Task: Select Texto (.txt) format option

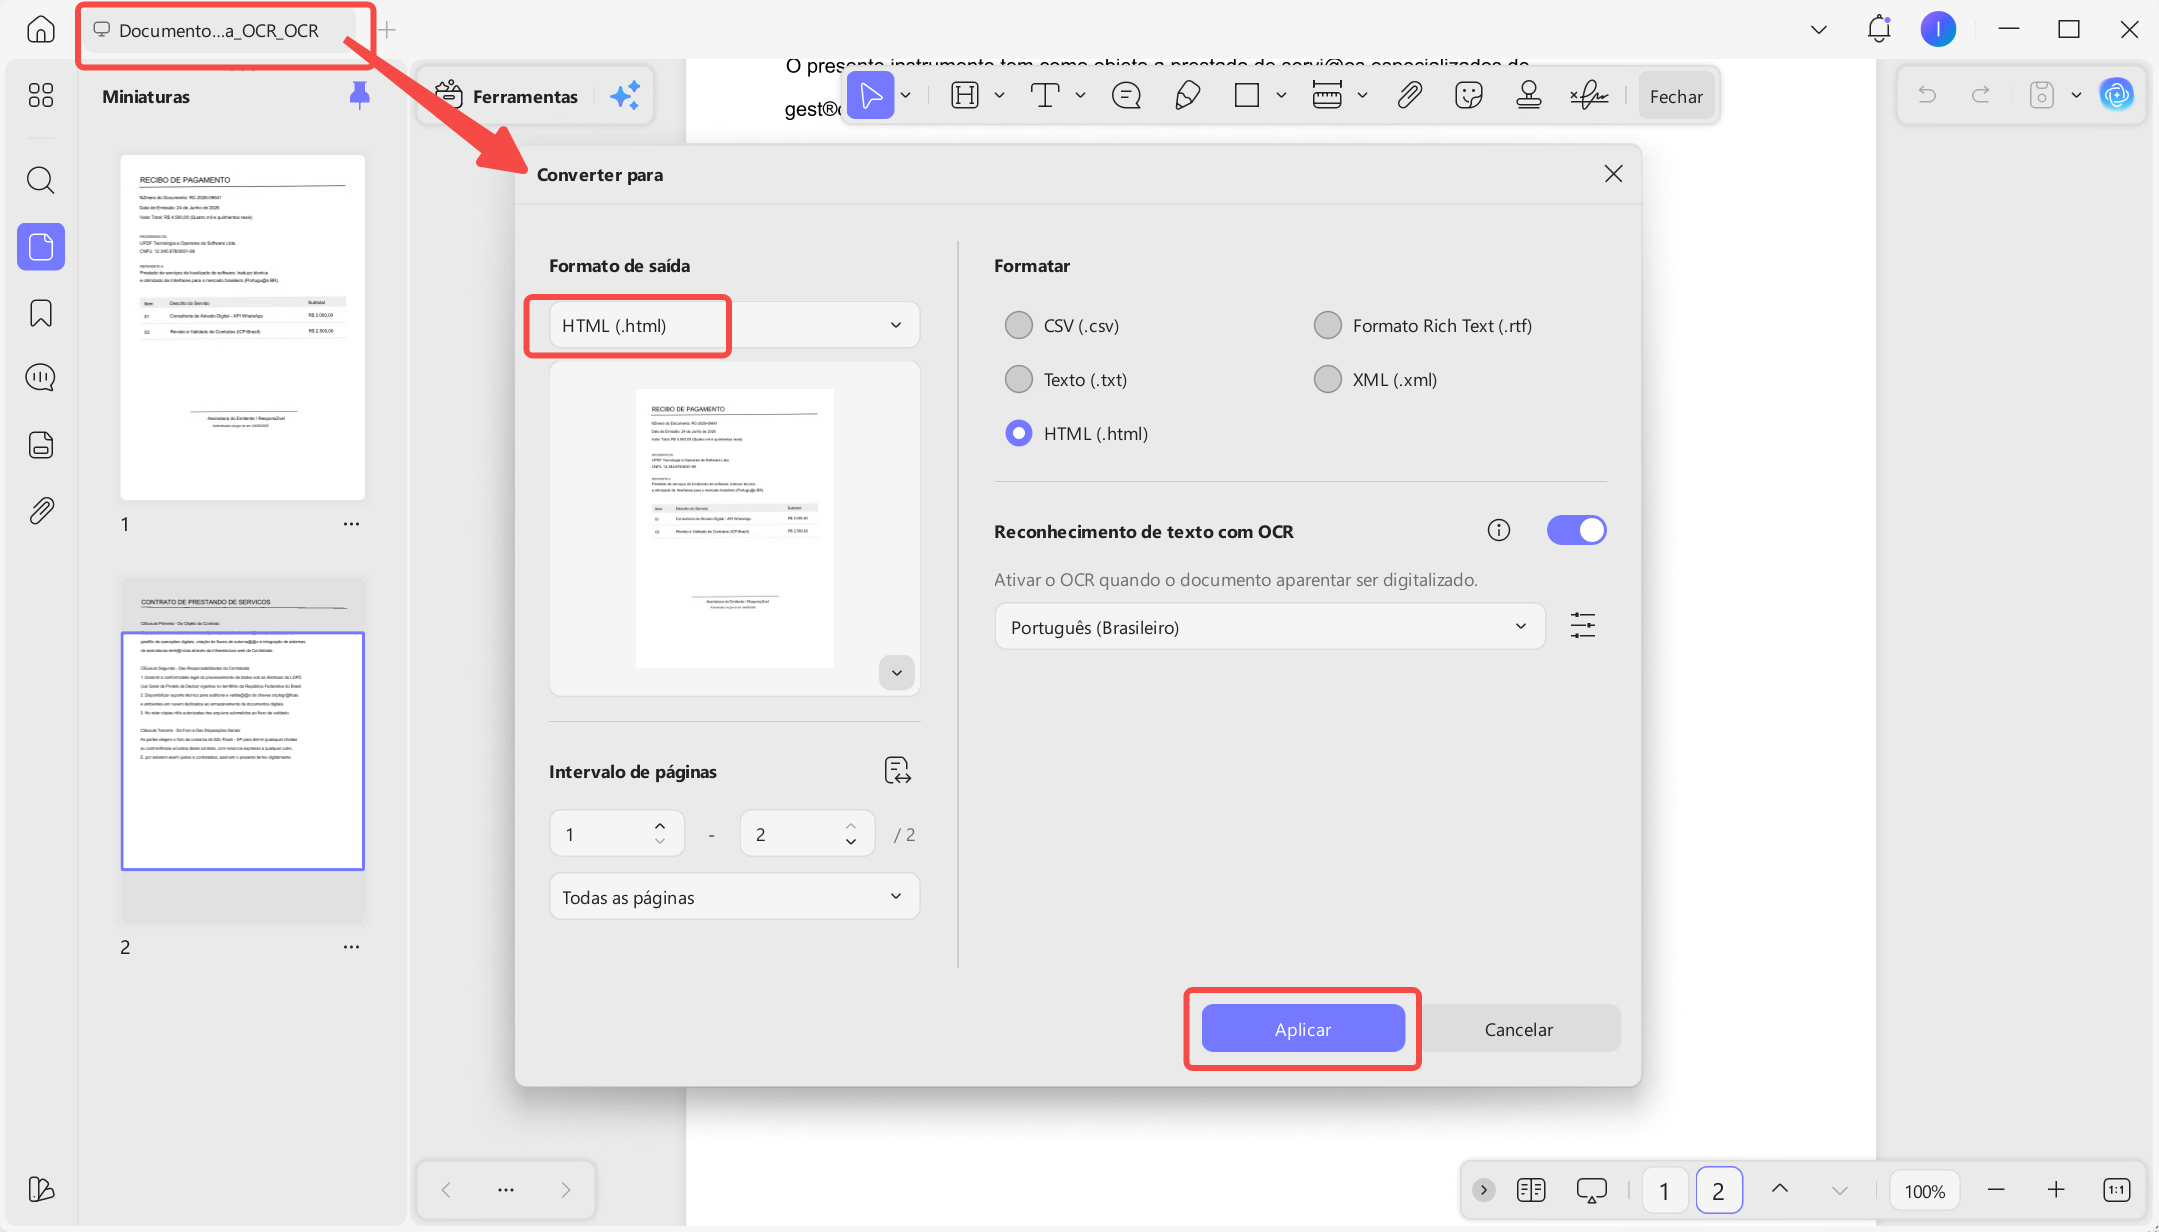Action: click(x=1066, y=379)
